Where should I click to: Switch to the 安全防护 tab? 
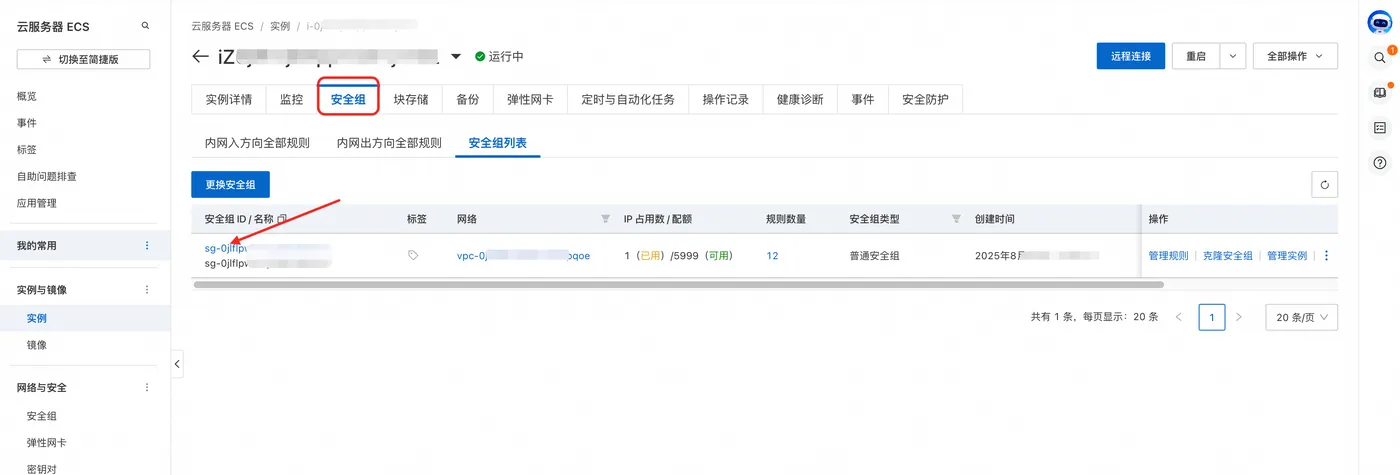925,100
